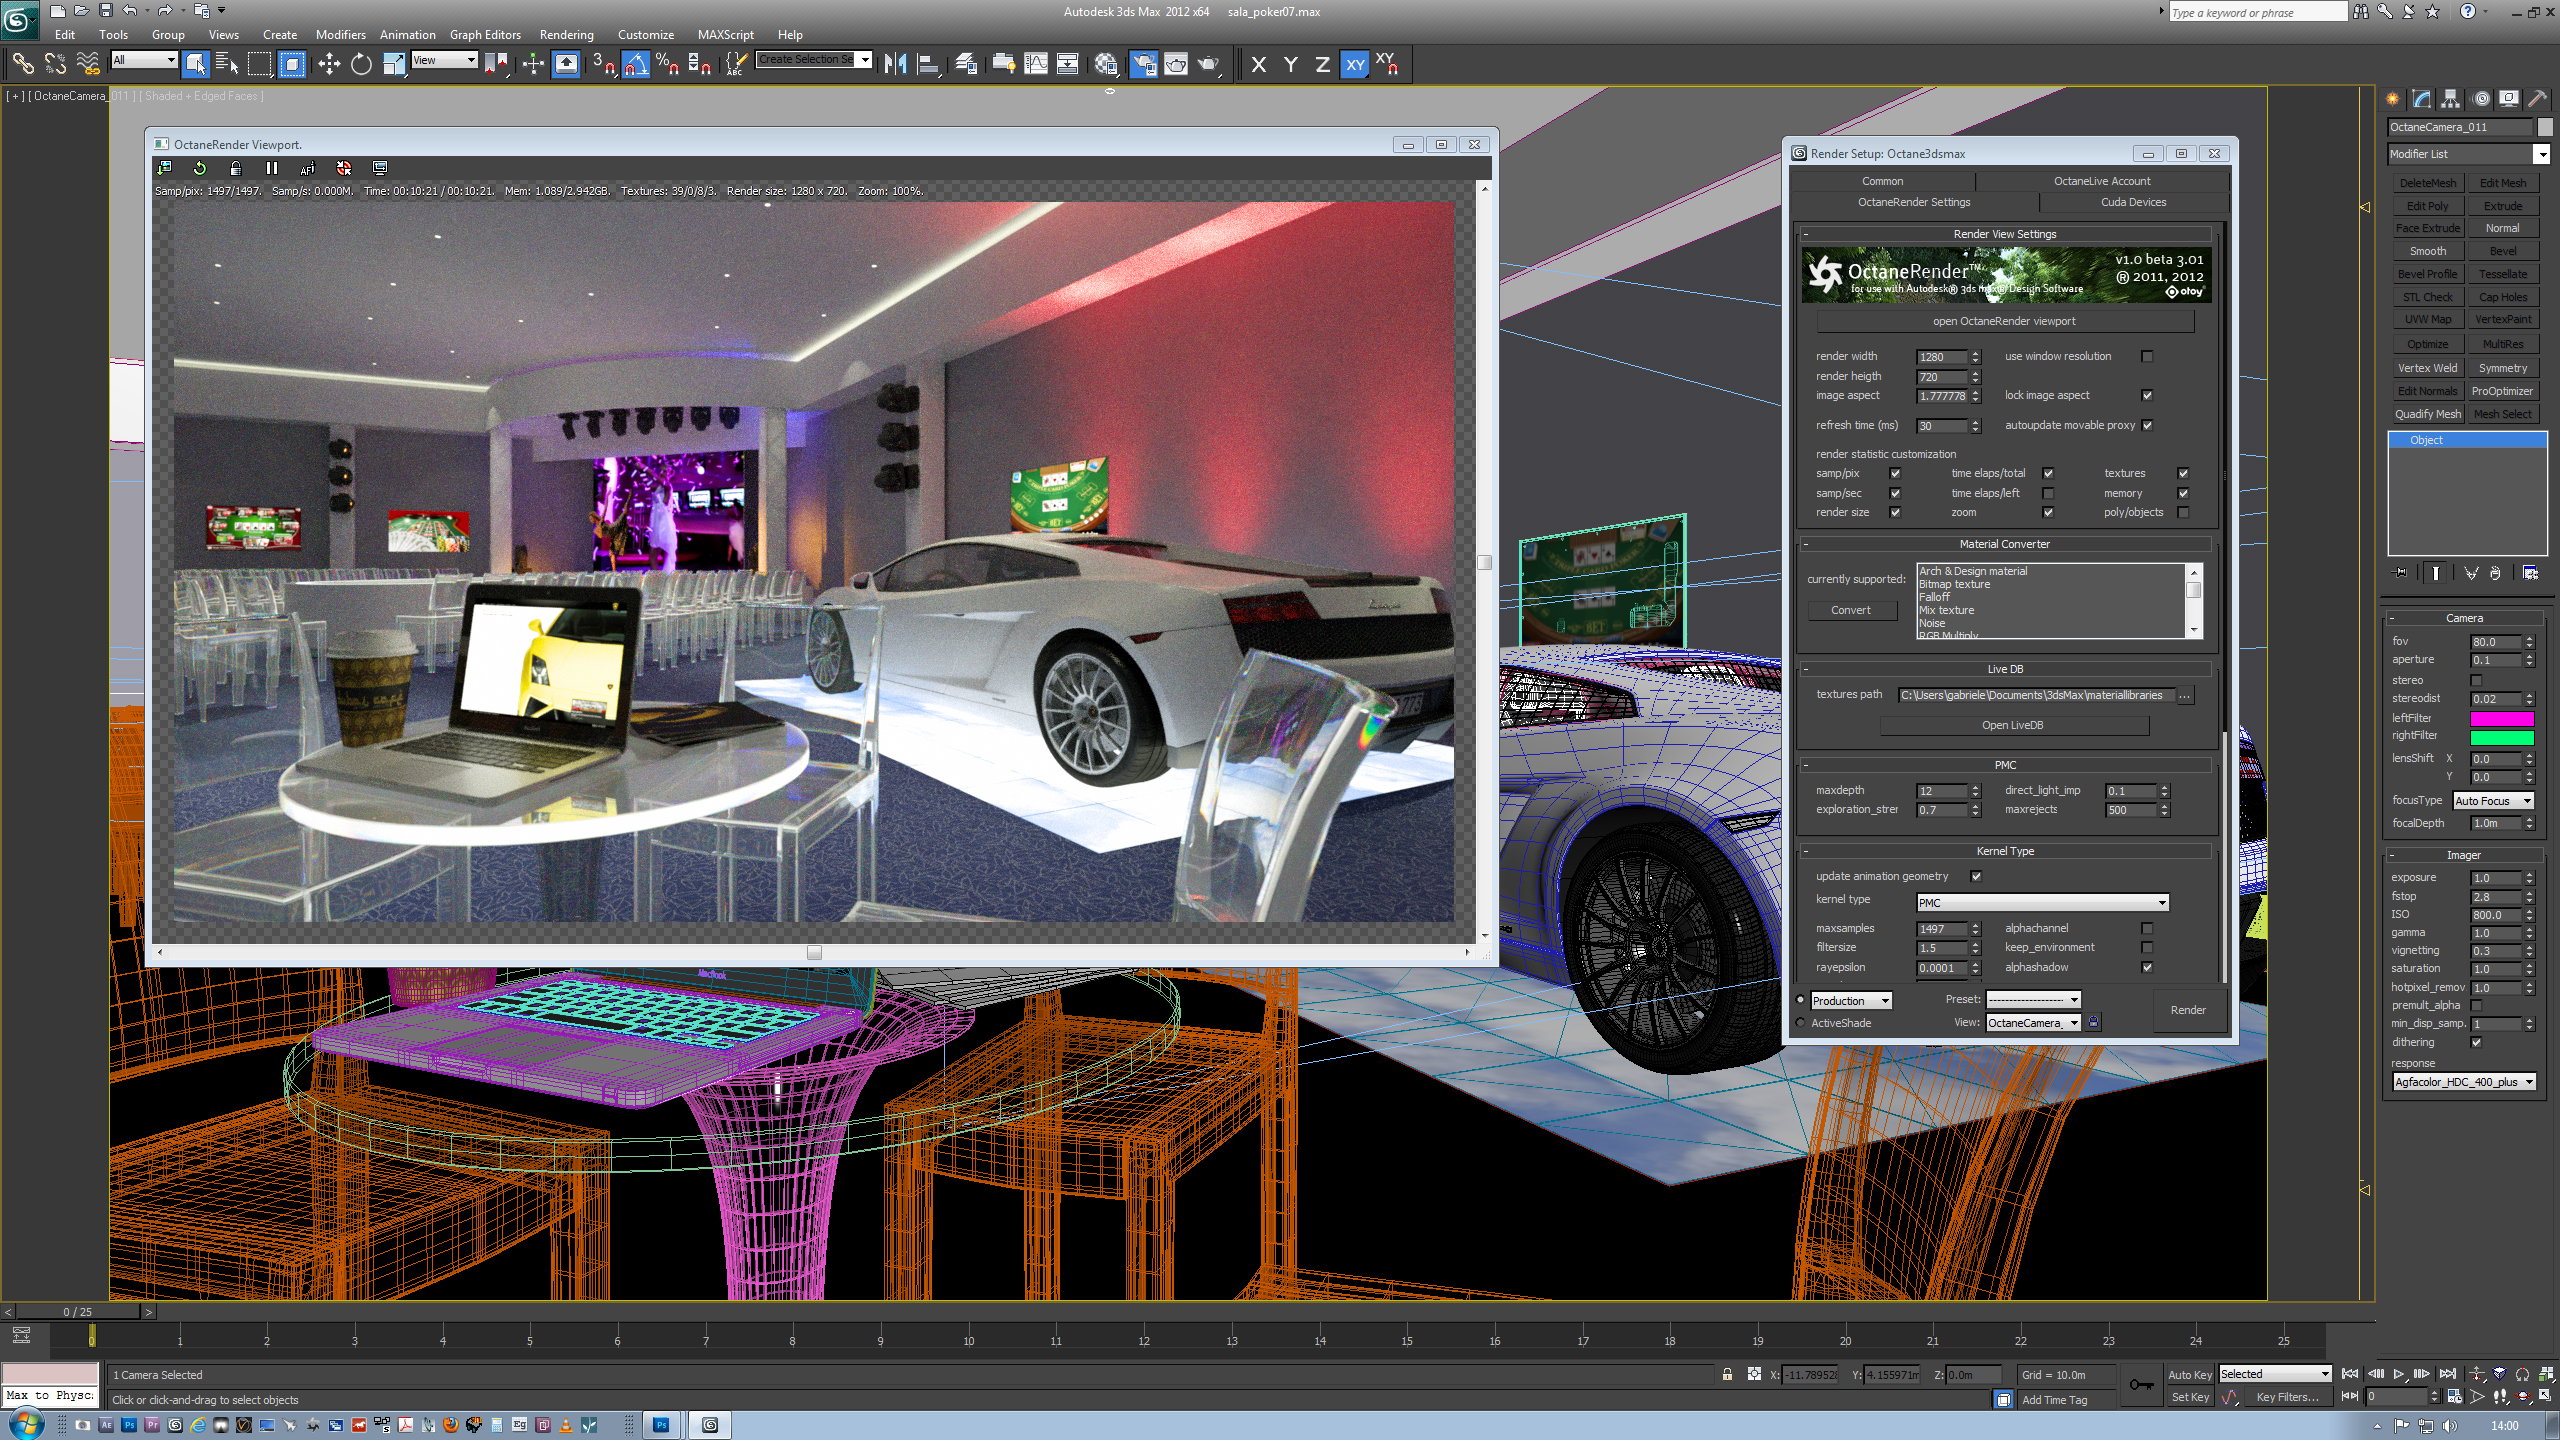The height and width of the screenshot is (1440, 2560).
Task: Click the Convert button in Material Converter
Action: (x=1850, y=610)
